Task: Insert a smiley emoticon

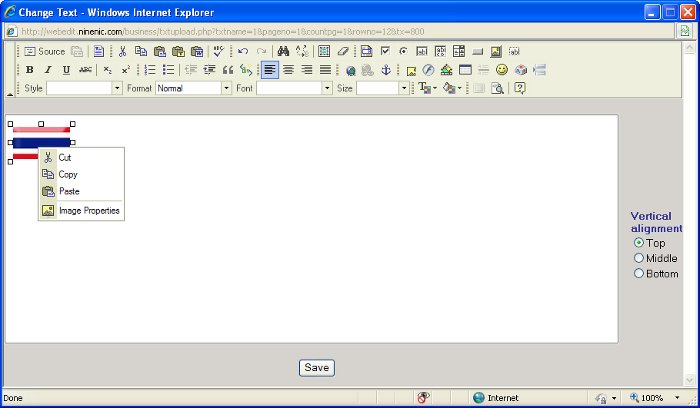Action: (x=502, y=70)
